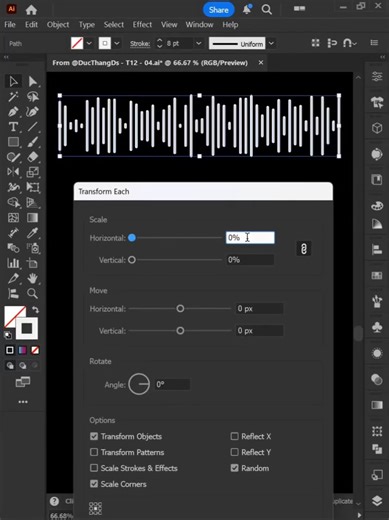
Task: Open the stroke weight dropdown
Action: [199, 43]
